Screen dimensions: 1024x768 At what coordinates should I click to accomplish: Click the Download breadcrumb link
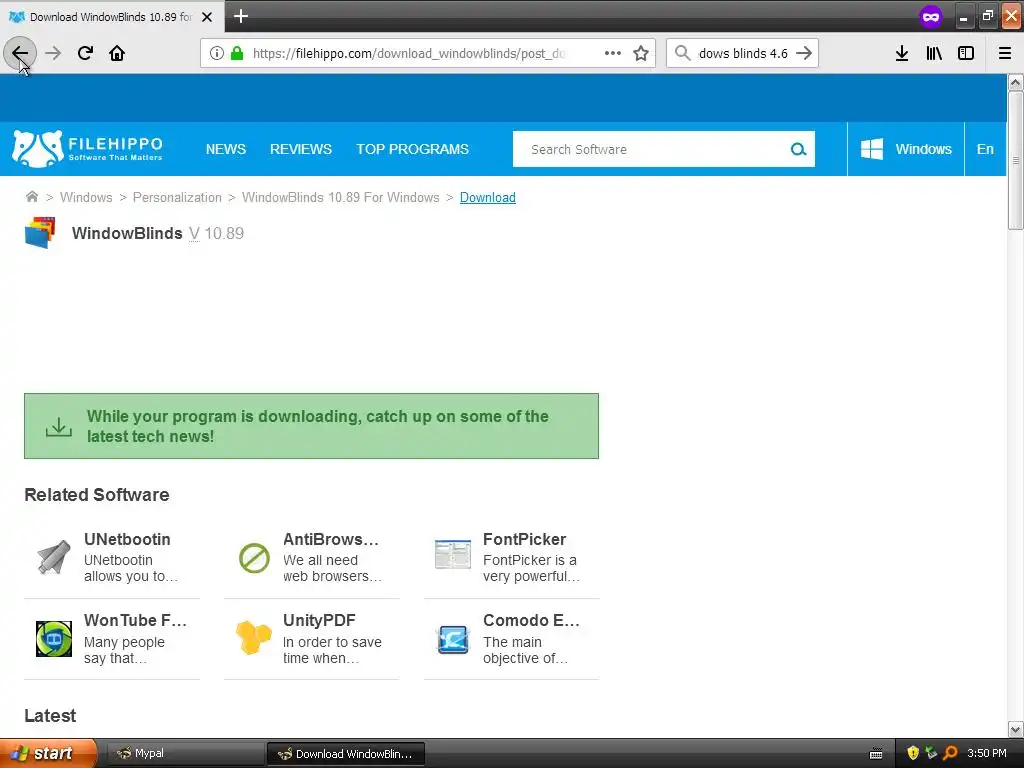point(488,197)
